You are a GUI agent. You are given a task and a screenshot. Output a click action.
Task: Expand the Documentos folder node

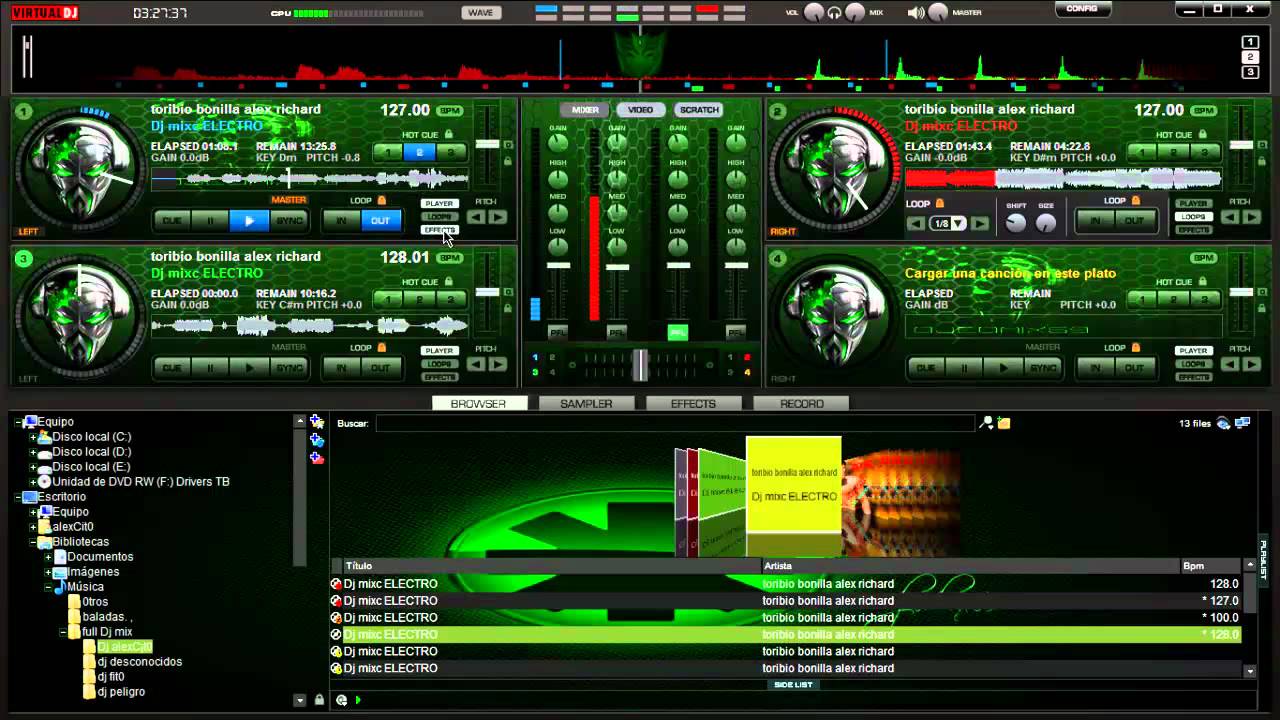point(48,557)
